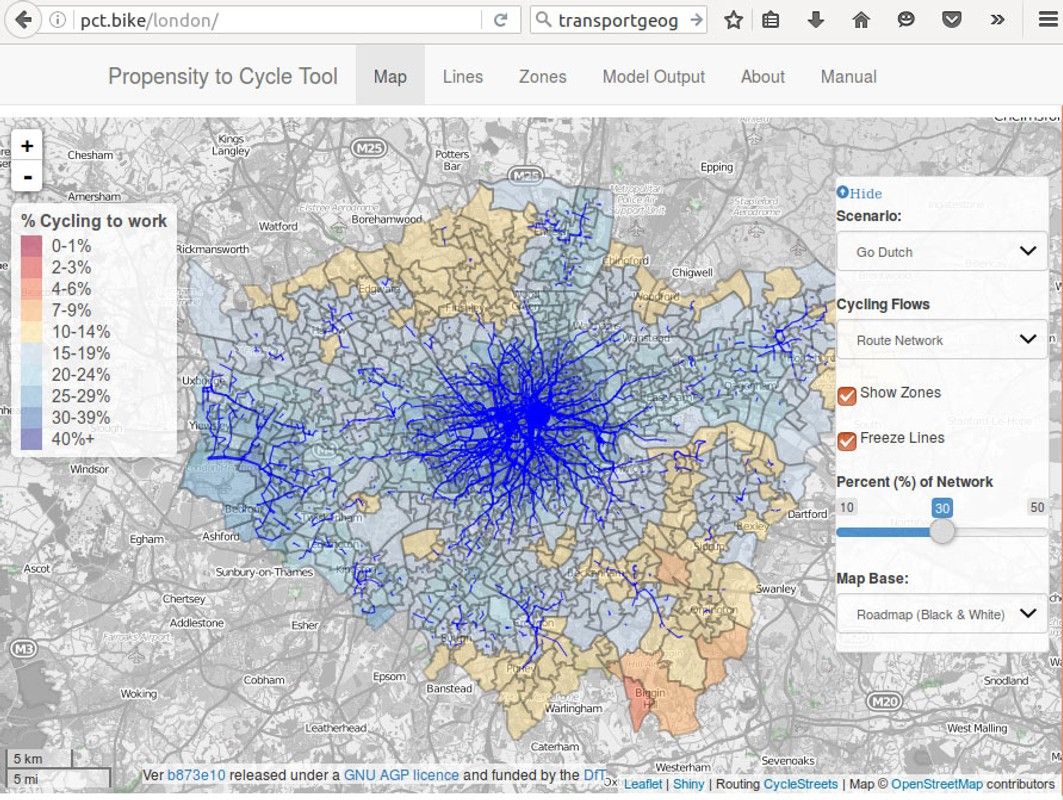Open the Map Base dropdown
The height and width of the screenshot is (800, 1063).
pyautogui.click(x=942, y=614)
